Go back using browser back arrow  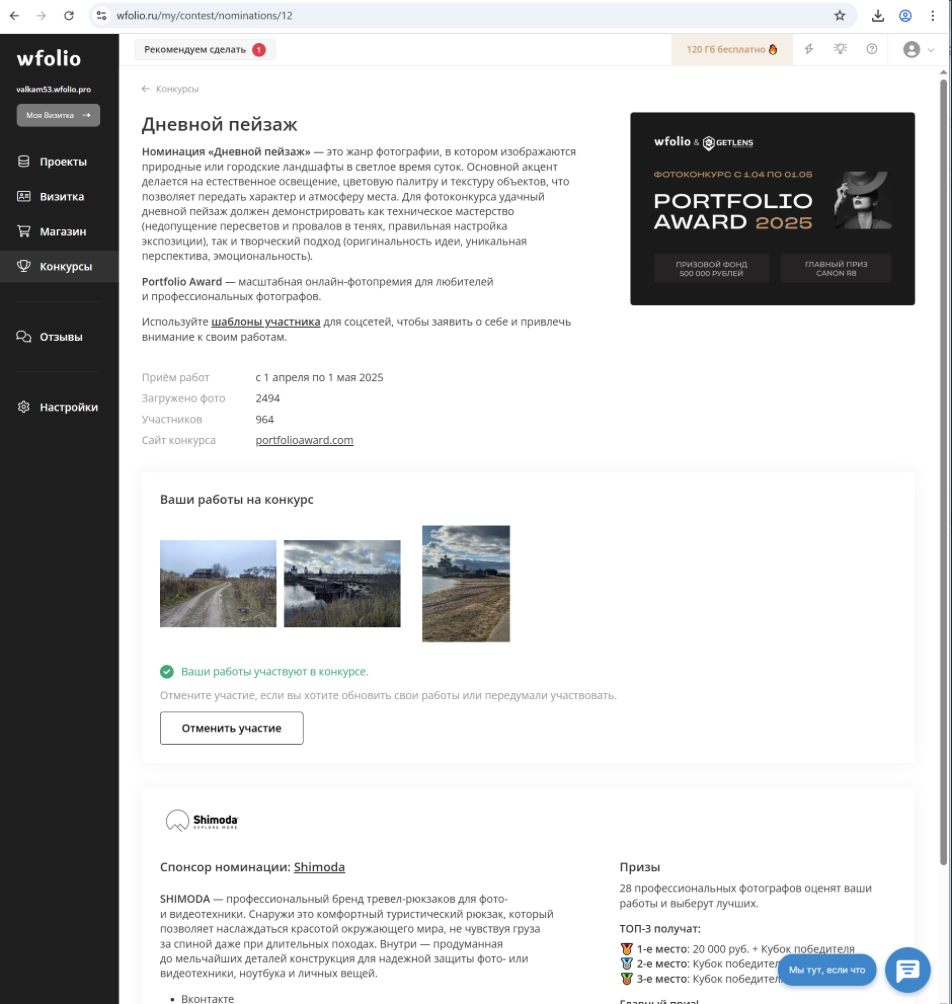click(x=14, y=15)
